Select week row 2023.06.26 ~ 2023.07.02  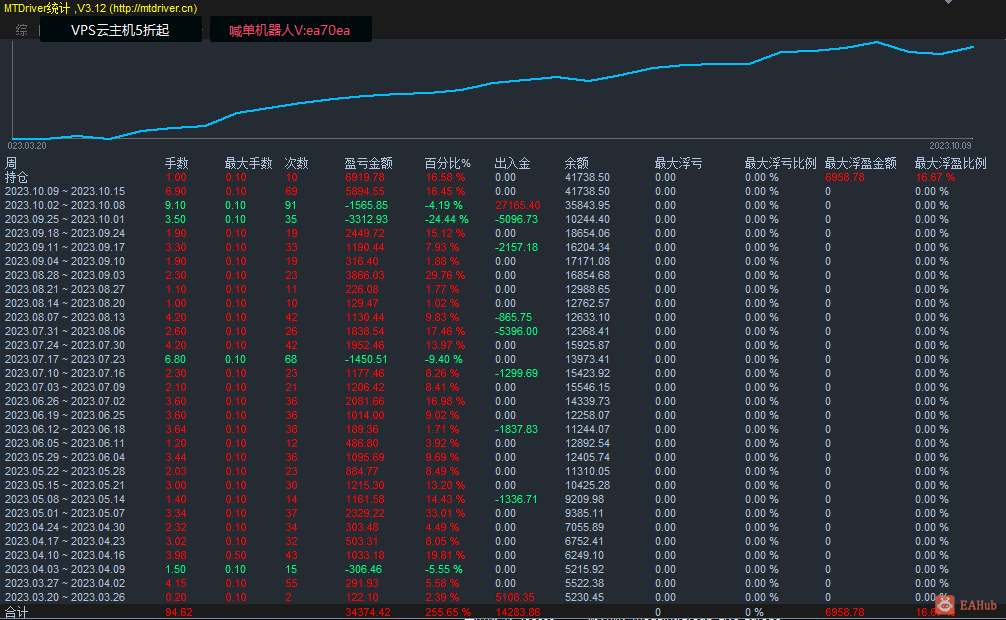pos(65,401)
